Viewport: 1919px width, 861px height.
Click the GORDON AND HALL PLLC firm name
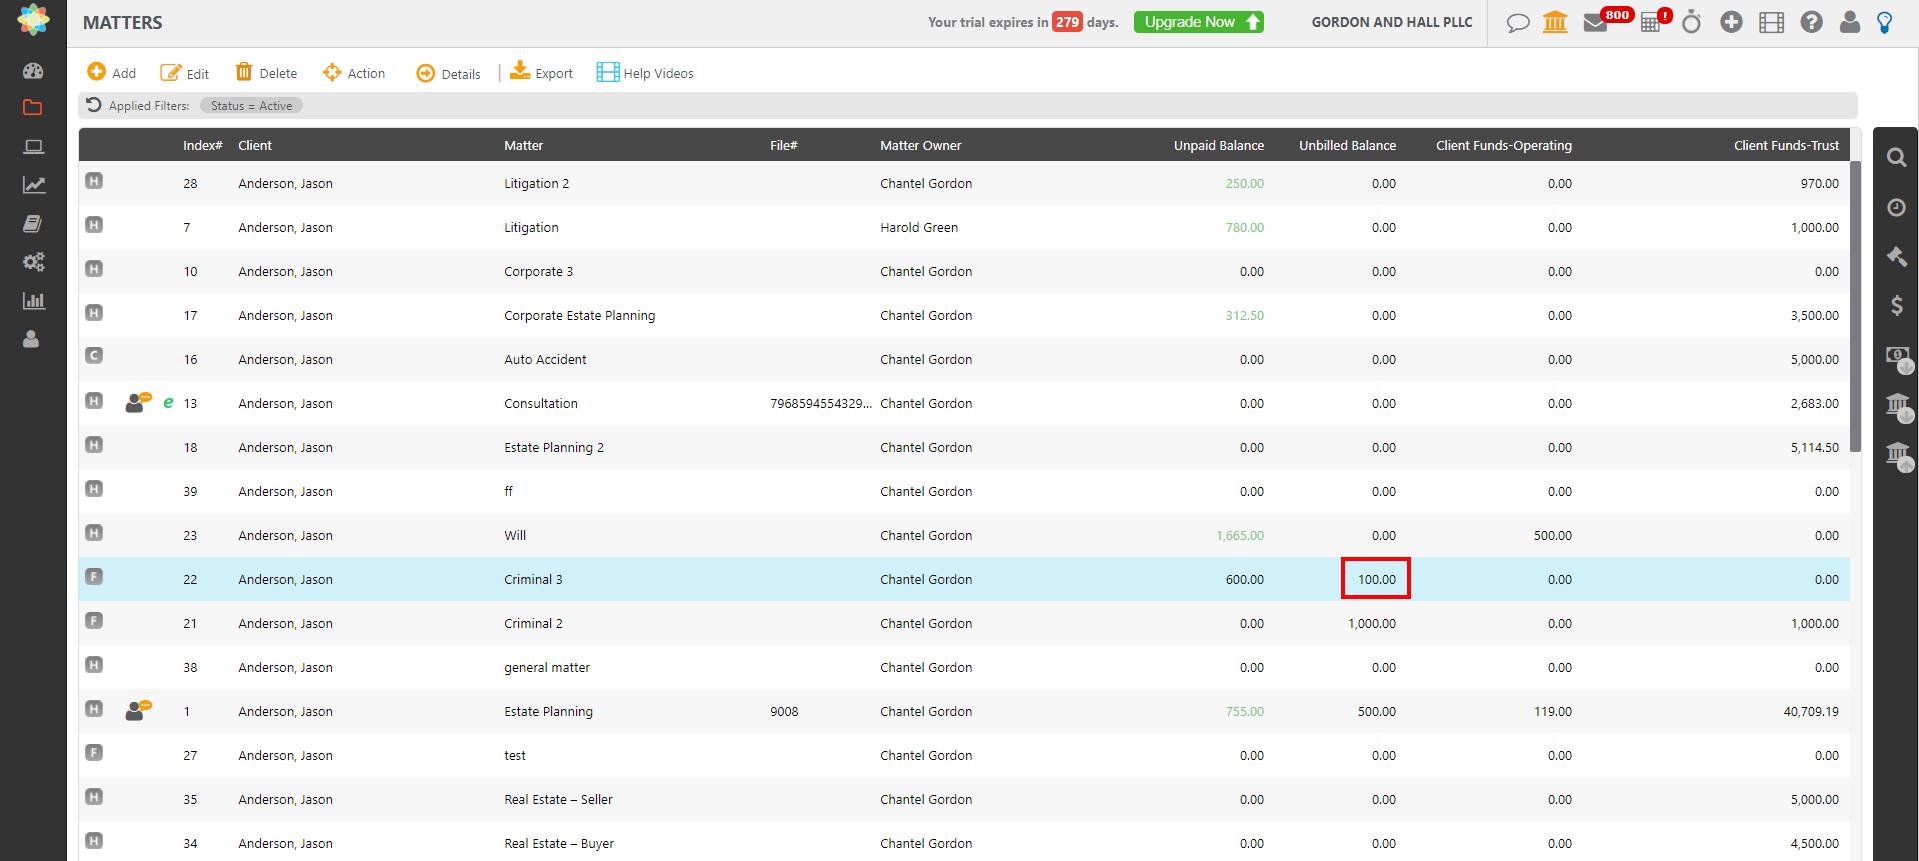[1392, 22]
